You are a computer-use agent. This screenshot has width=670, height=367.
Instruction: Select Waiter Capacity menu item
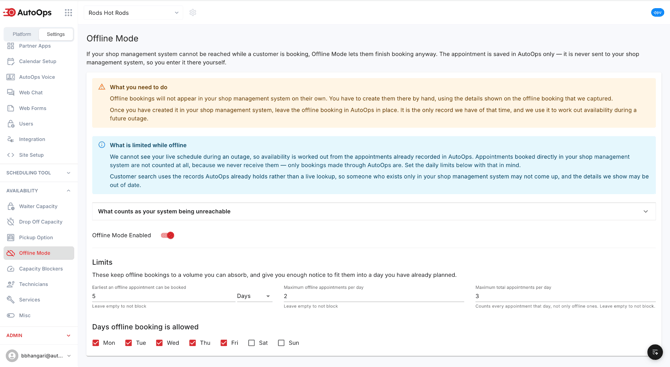click(39, 206)
